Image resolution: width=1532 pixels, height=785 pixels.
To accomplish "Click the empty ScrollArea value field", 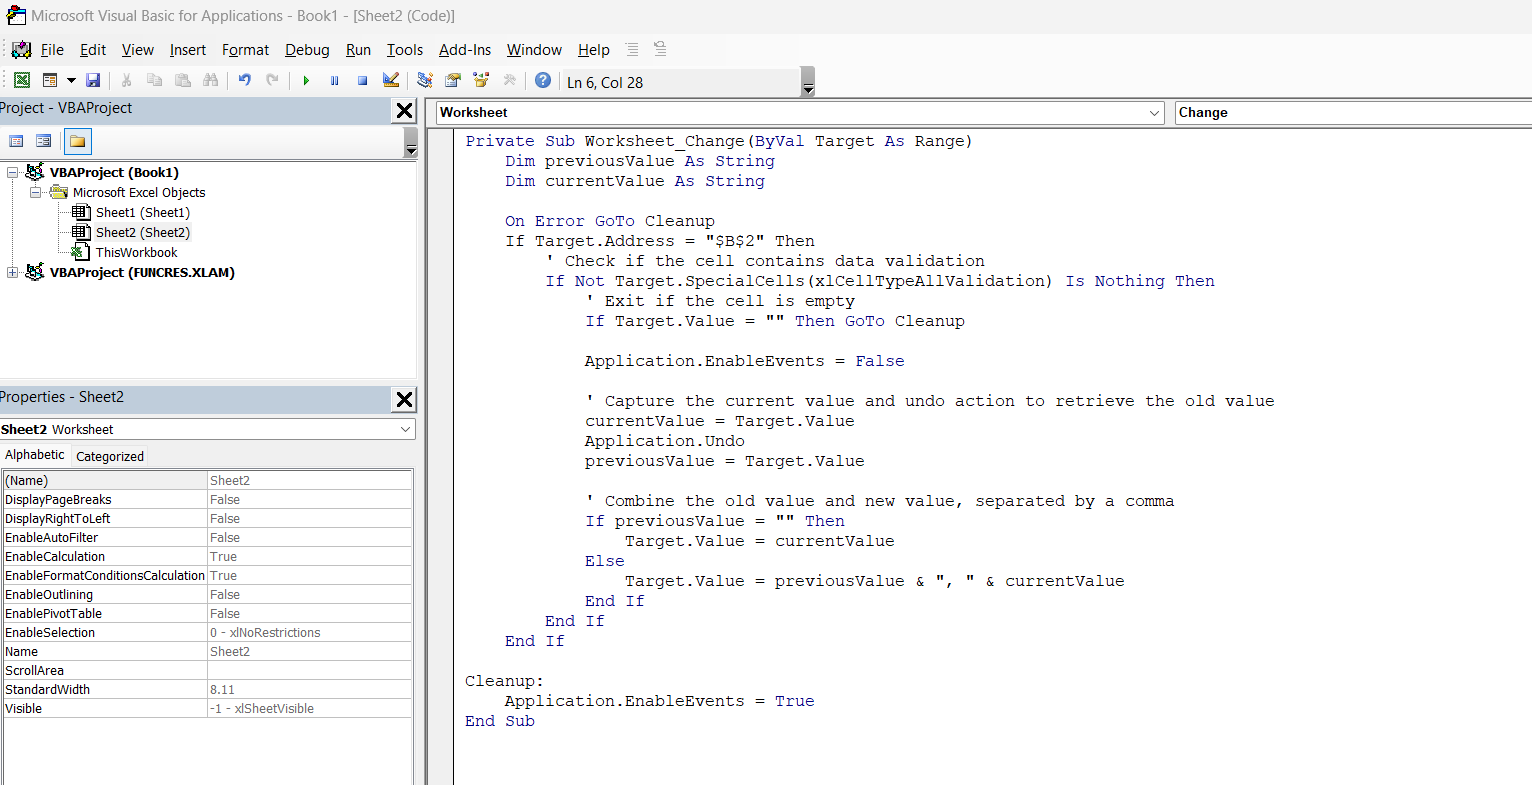I will pyautogui.click(x=309, y=670).
